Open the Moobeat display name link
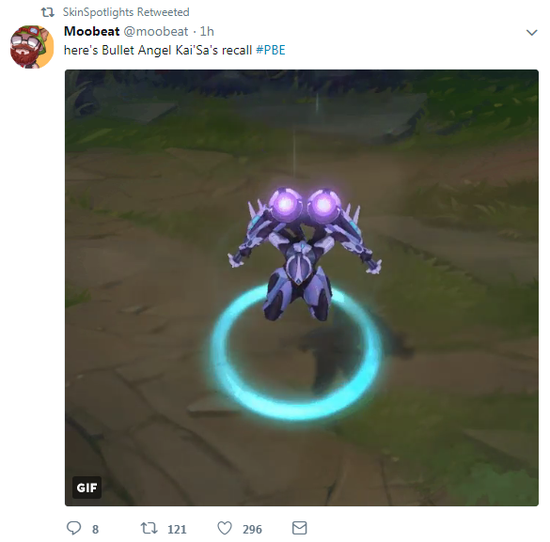550x542 pixels. 92,32
